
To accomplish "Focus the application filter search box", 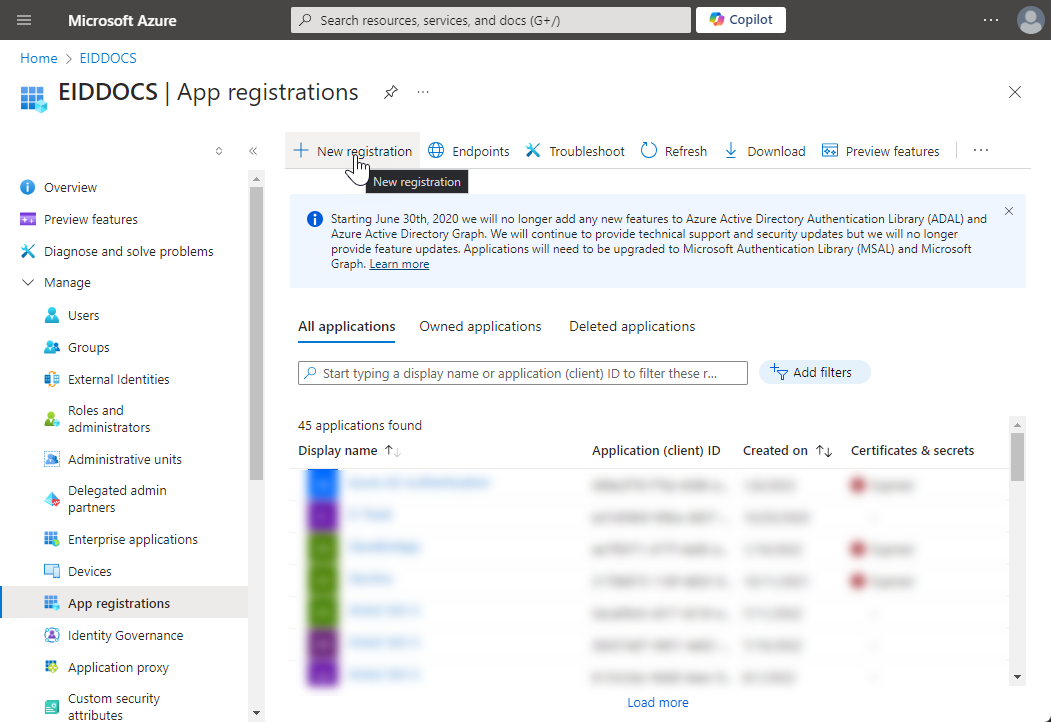I will [x=523, y=373].
